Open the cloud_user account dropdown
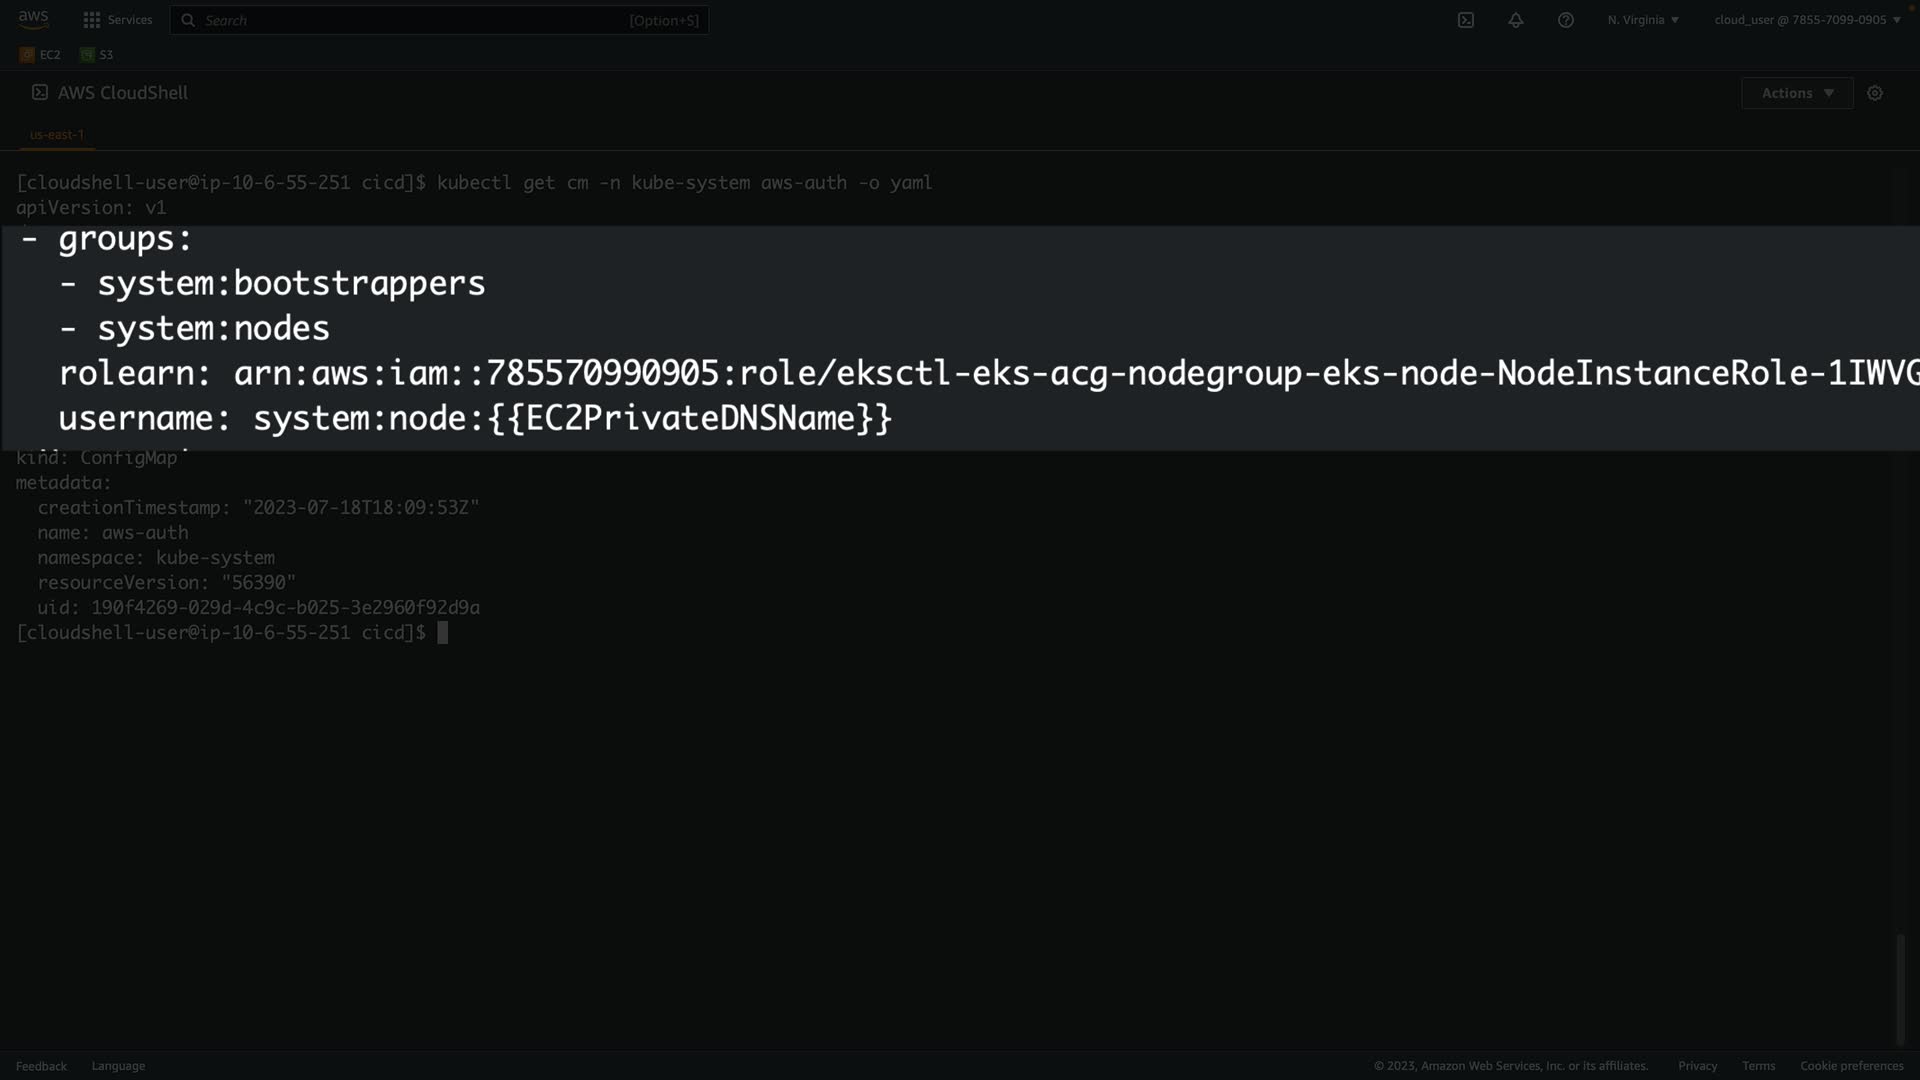Screen dimensions: 1920x1080 click(1807, 20)
